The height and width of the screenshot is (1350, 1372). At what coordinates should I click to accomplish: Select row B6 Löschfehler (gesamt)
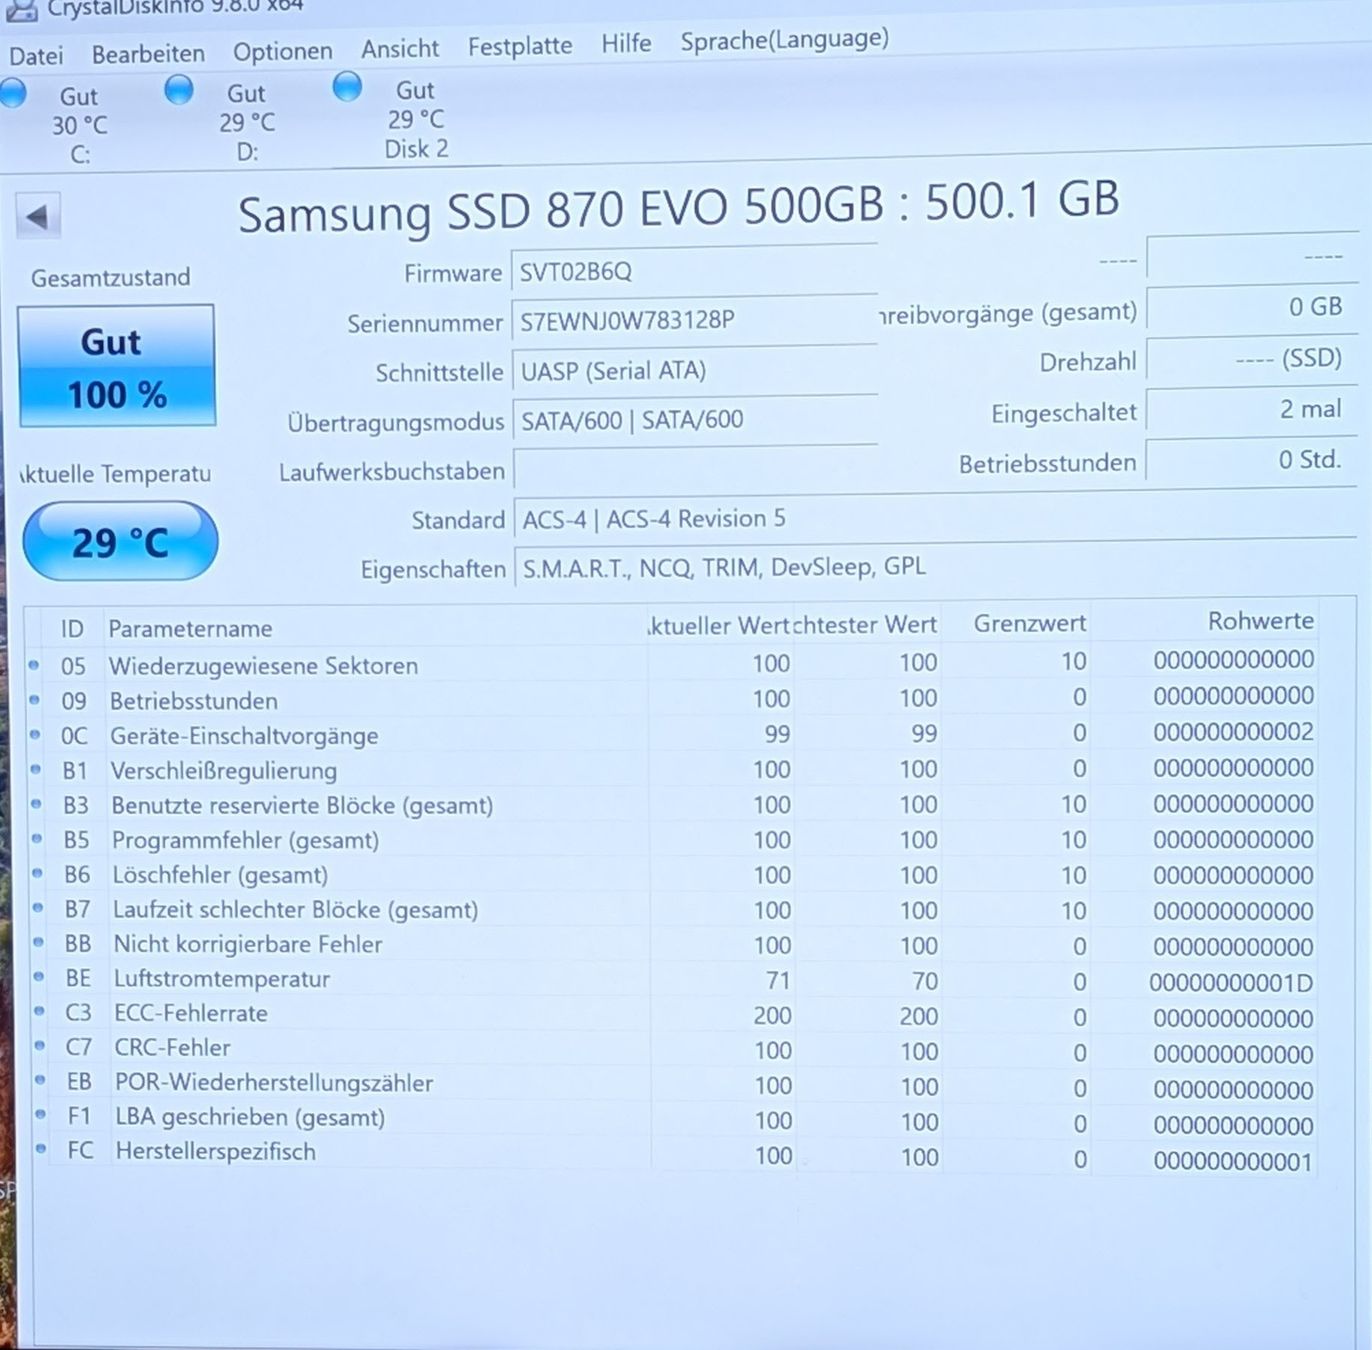[x=670, y=875]
